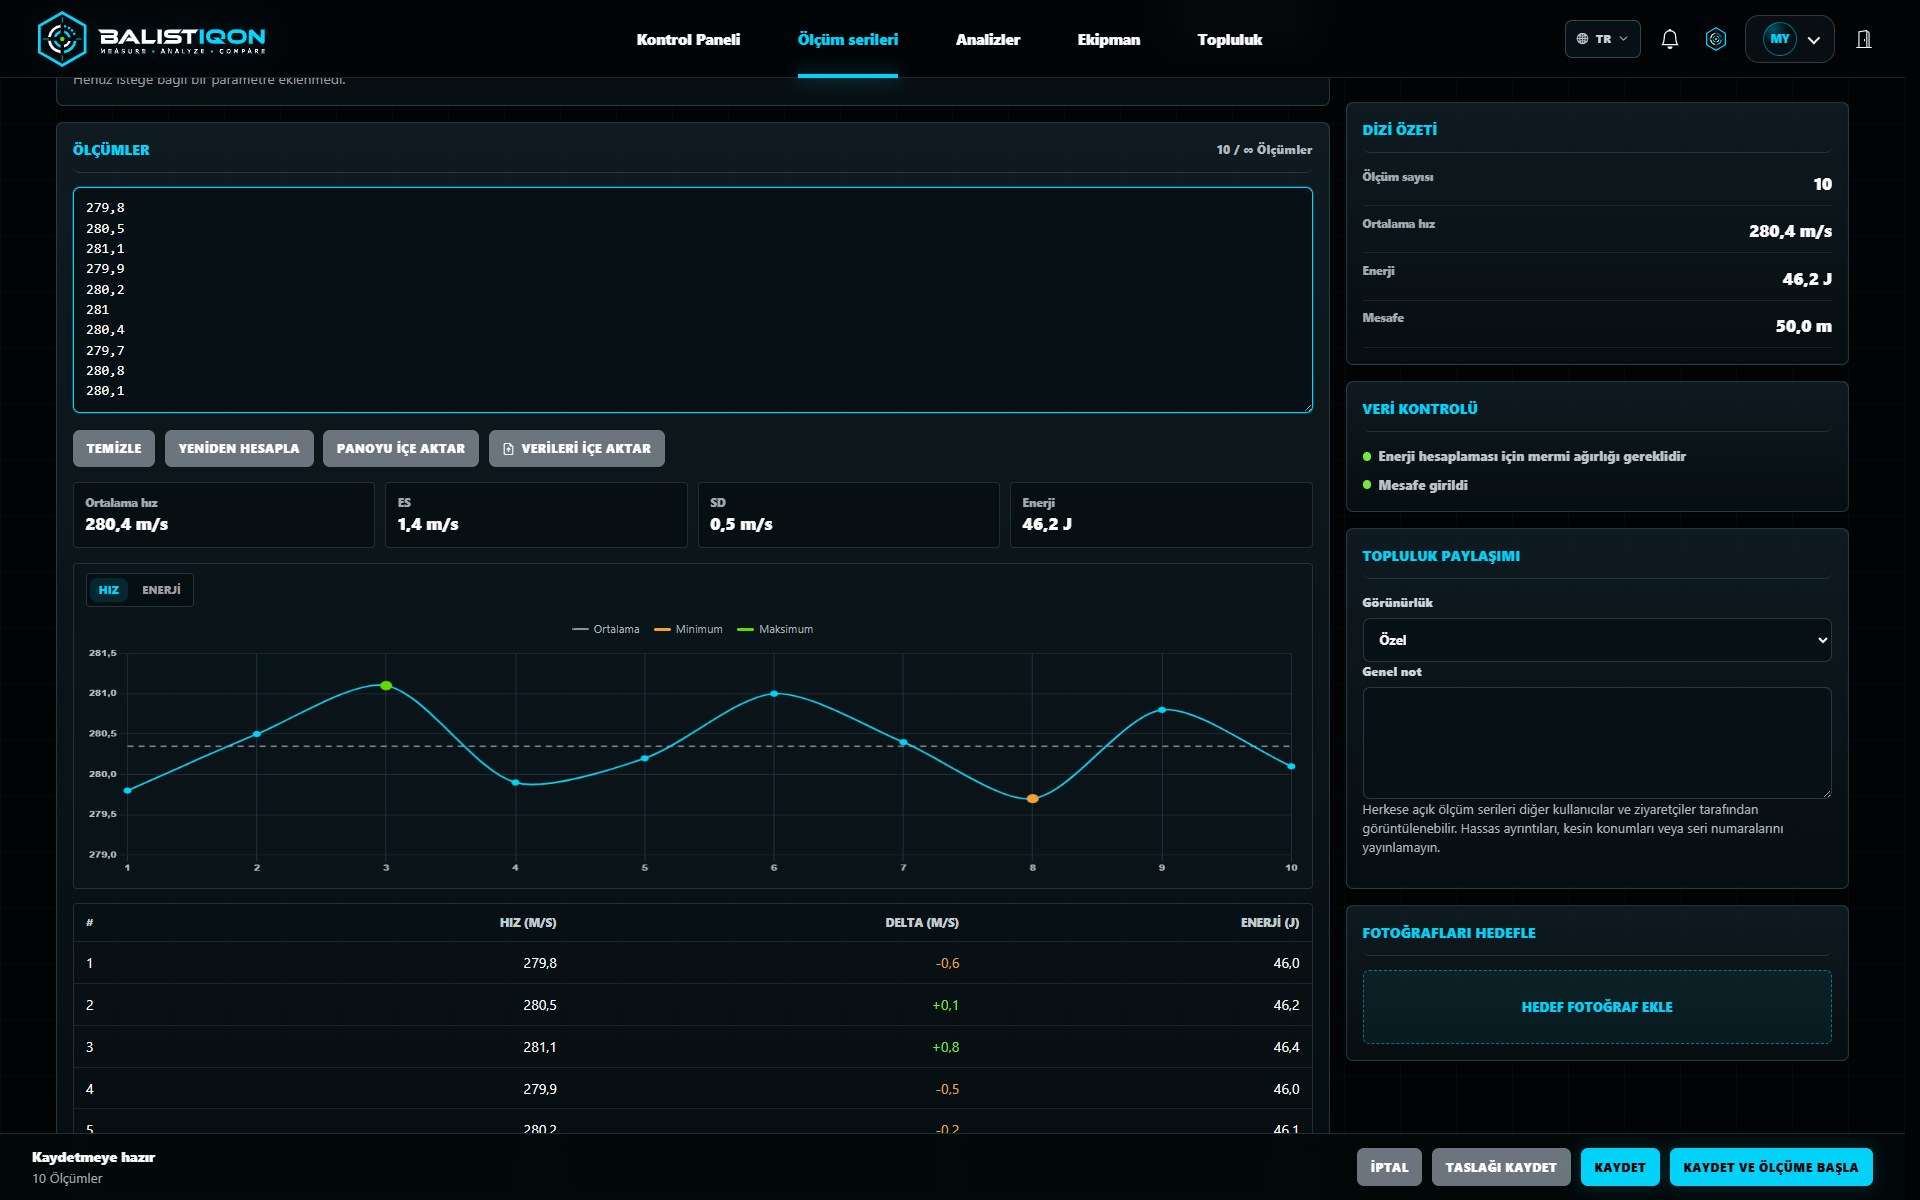Toggle the Minimum legend series
This screenshot has height=1200, width=1920.
pos(688,629)
